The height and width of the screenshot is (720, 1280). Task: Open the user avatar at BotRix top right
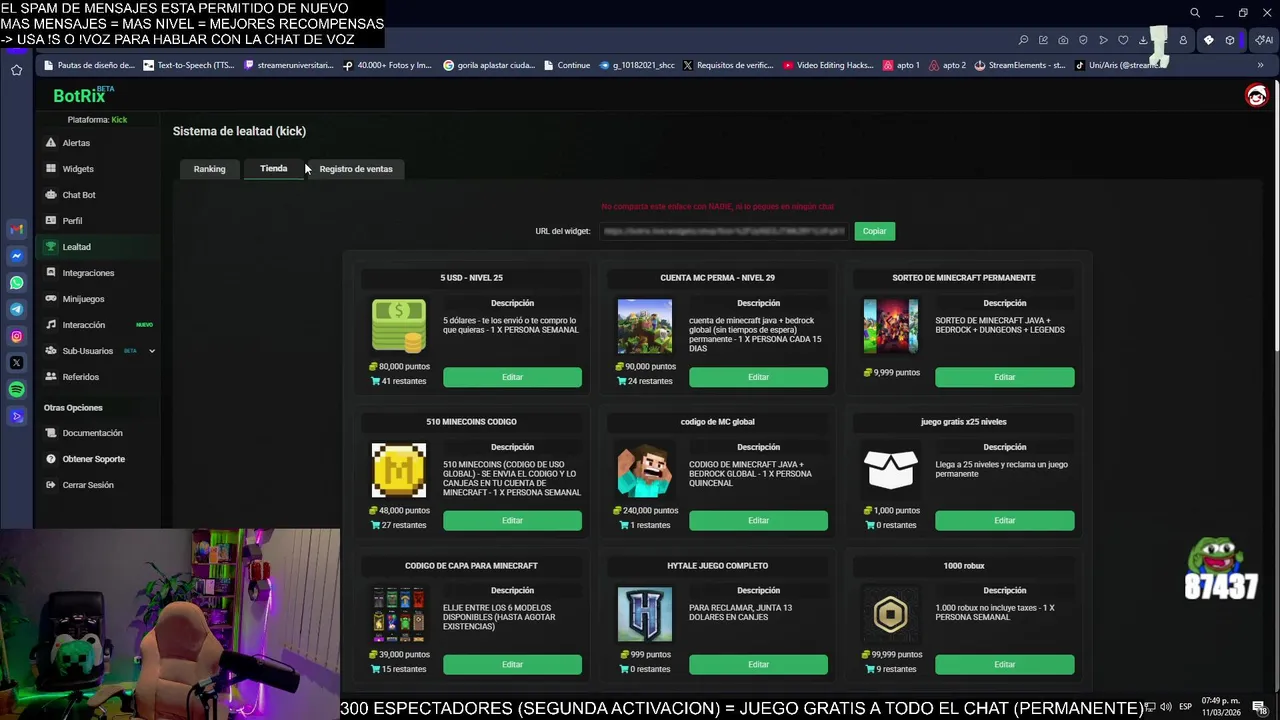click(1256, 95)
